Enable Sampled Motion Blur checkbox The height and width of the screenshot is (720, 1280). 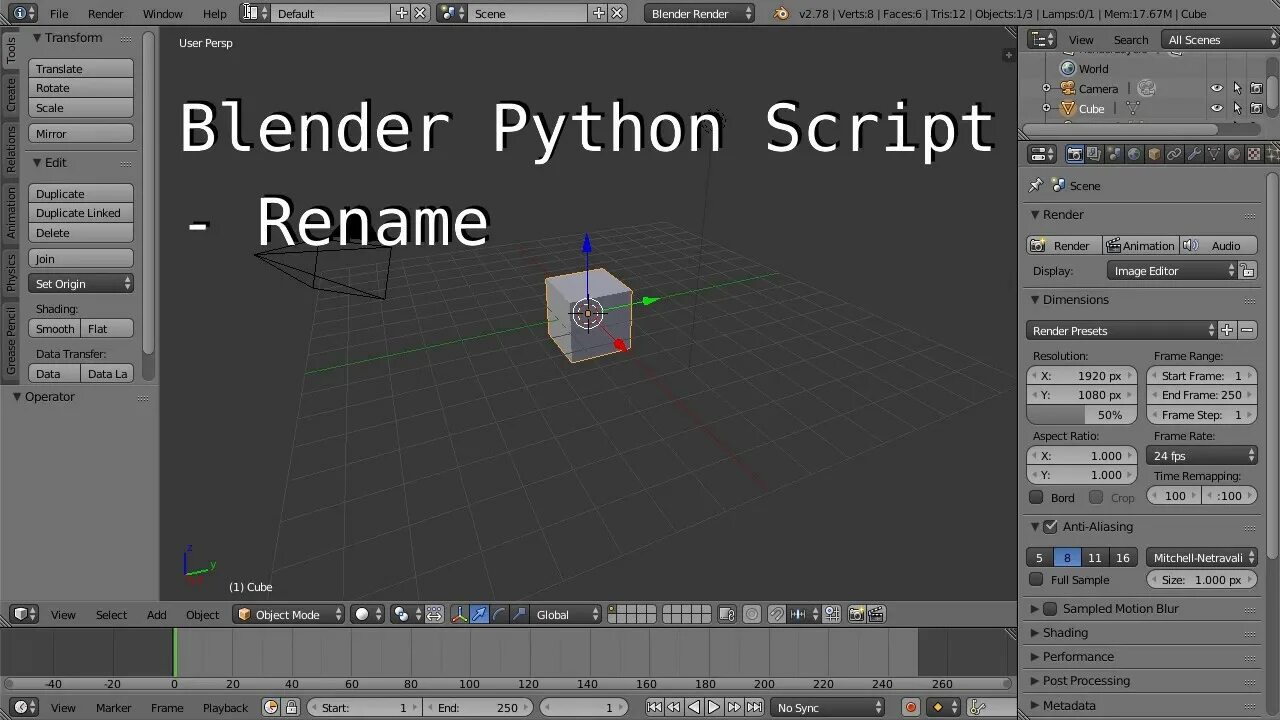coord(1050,608)
